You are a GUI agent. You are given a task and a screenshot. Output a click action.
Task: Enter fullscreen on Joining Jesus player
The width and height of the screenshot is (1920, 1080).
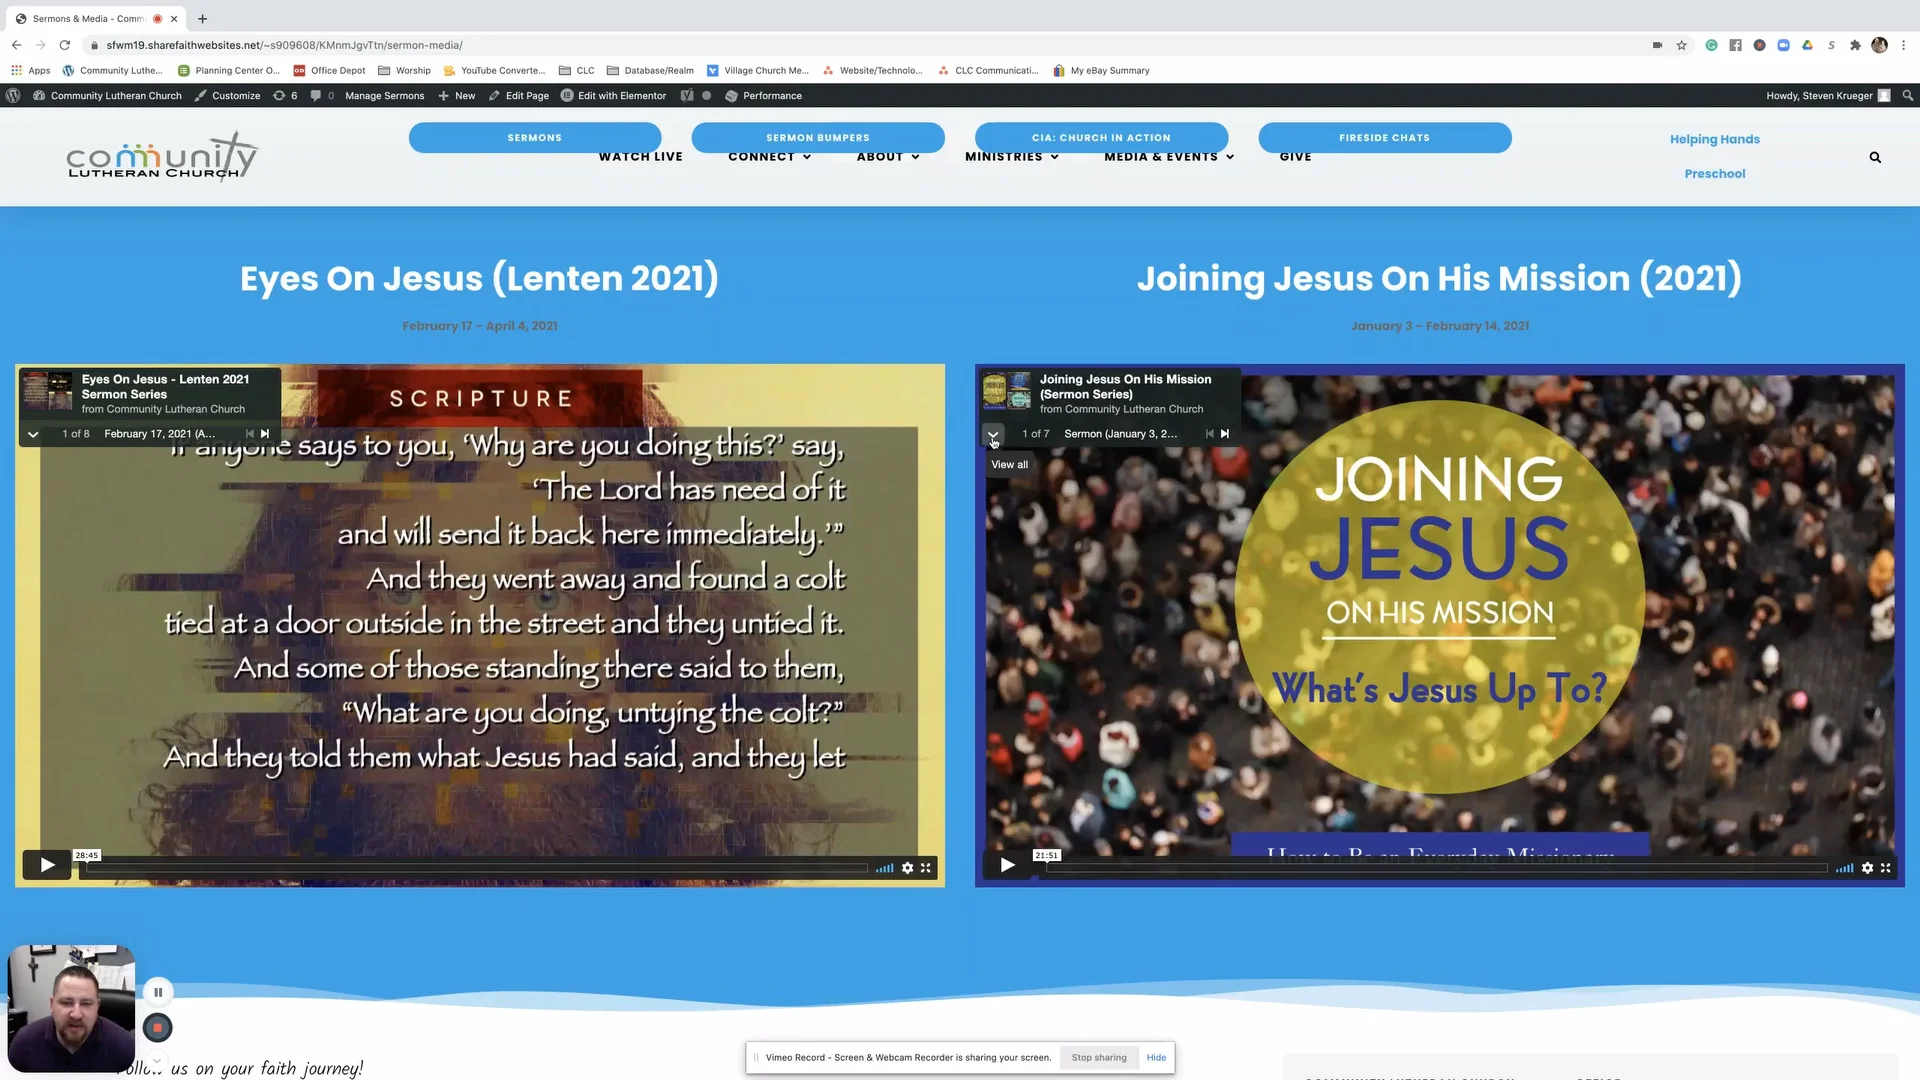pos(1886,868)
